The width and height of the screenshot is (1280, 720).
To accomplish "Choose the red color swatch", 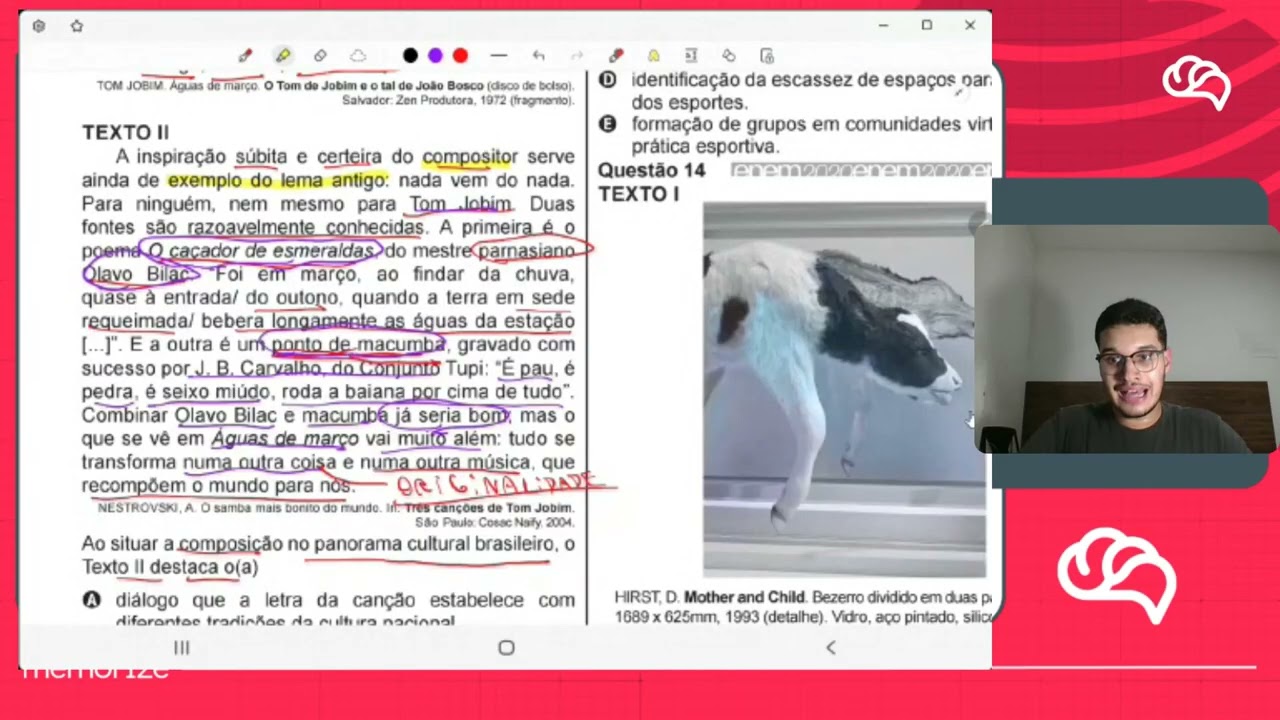I will coord(460,56).
